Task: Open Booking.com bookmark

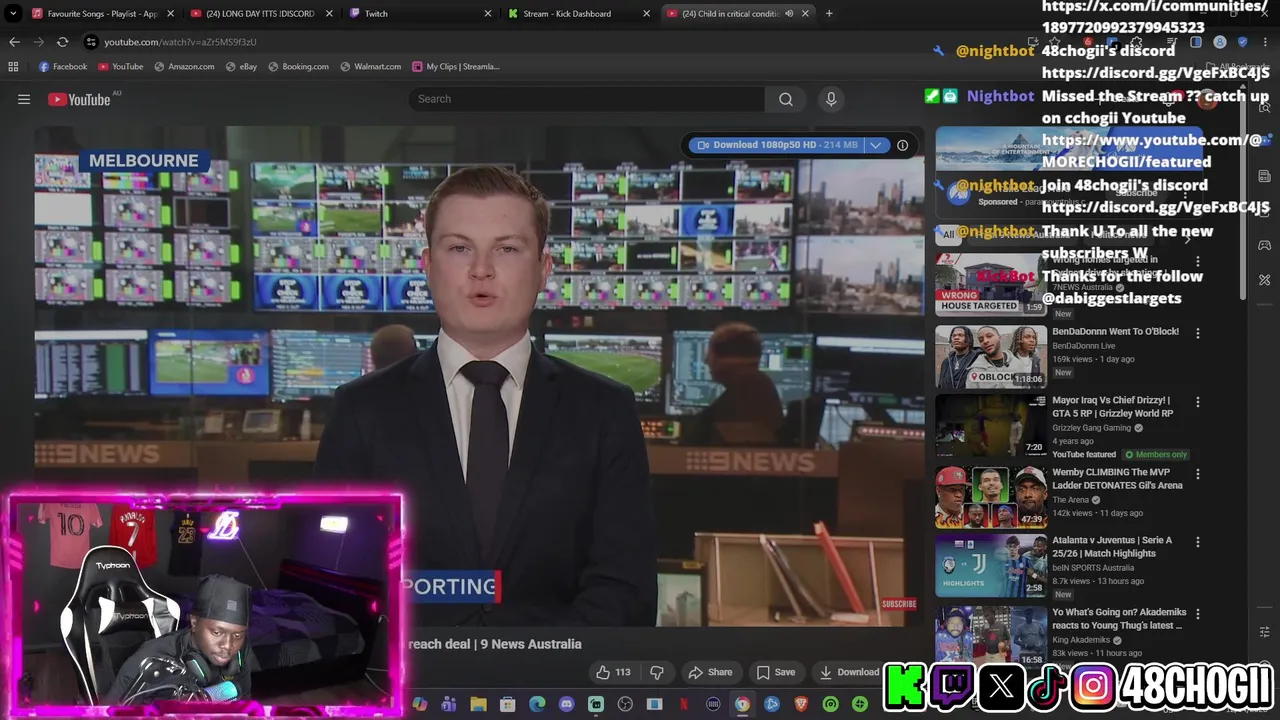Action: (x=299, y=66)
